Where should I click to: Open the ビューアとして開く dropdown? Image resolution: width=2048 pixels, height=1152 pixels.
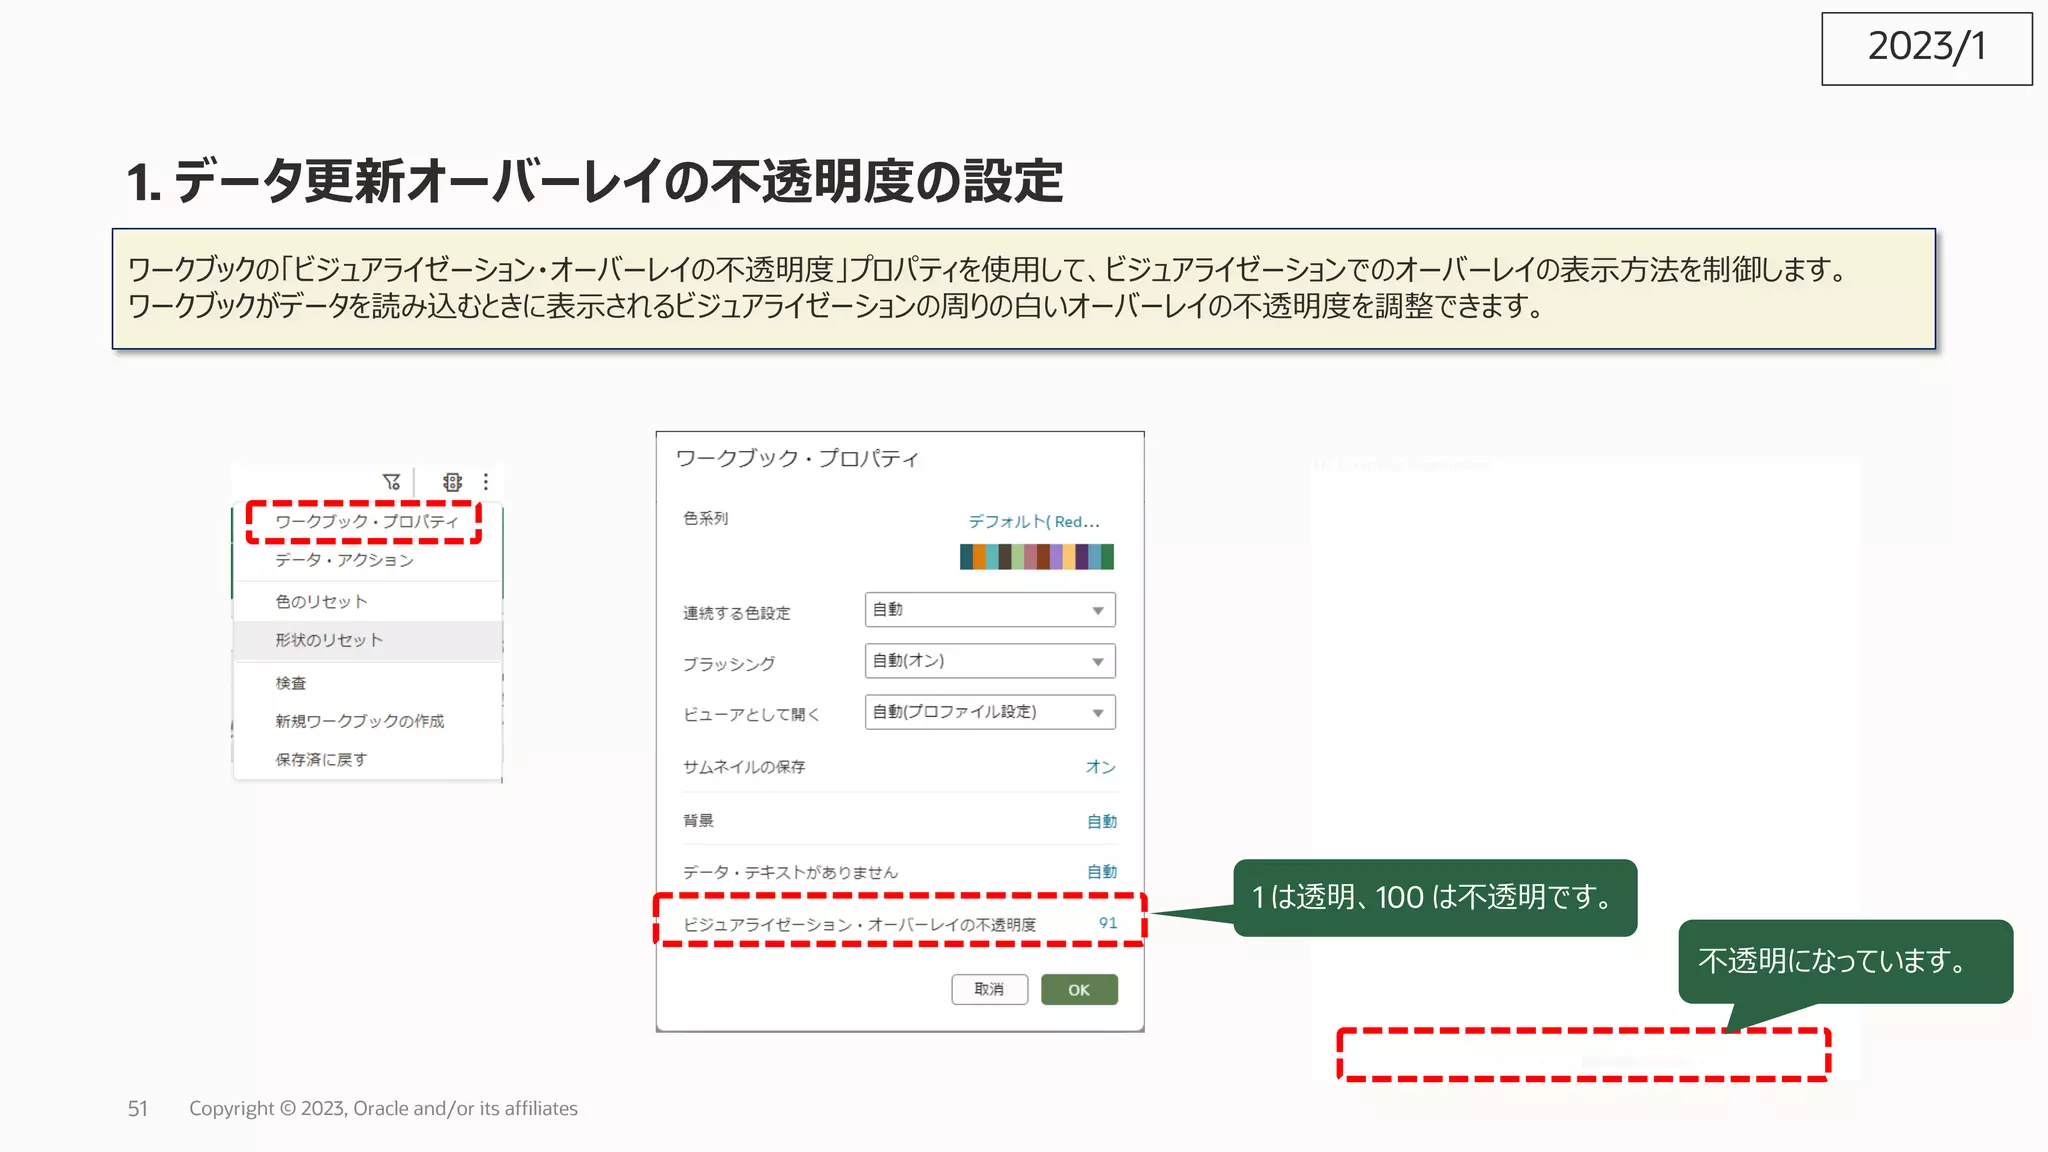click(x=990, y=712)
